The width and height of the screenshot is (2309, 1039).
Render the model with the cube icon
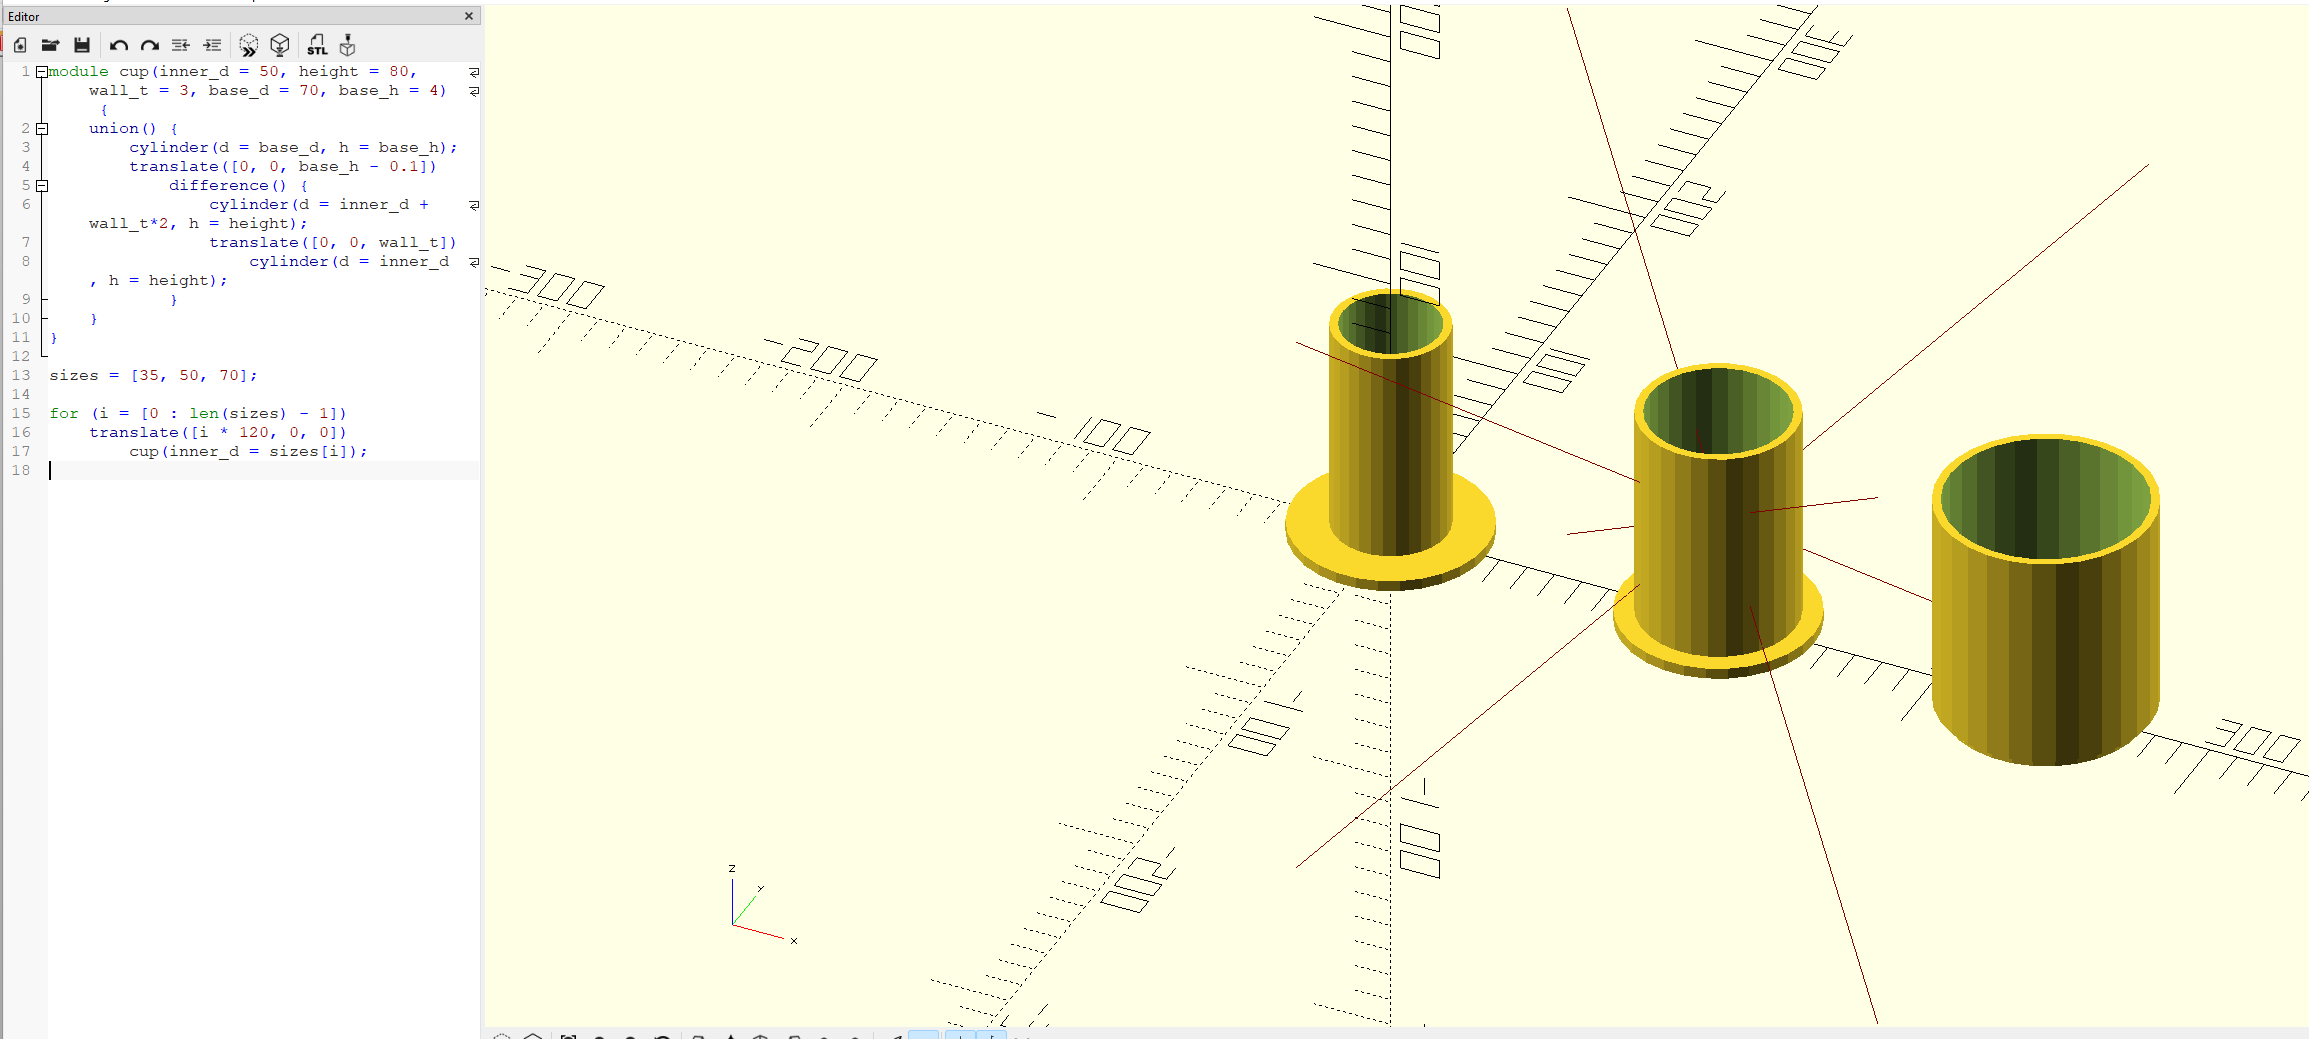(280, 45)
